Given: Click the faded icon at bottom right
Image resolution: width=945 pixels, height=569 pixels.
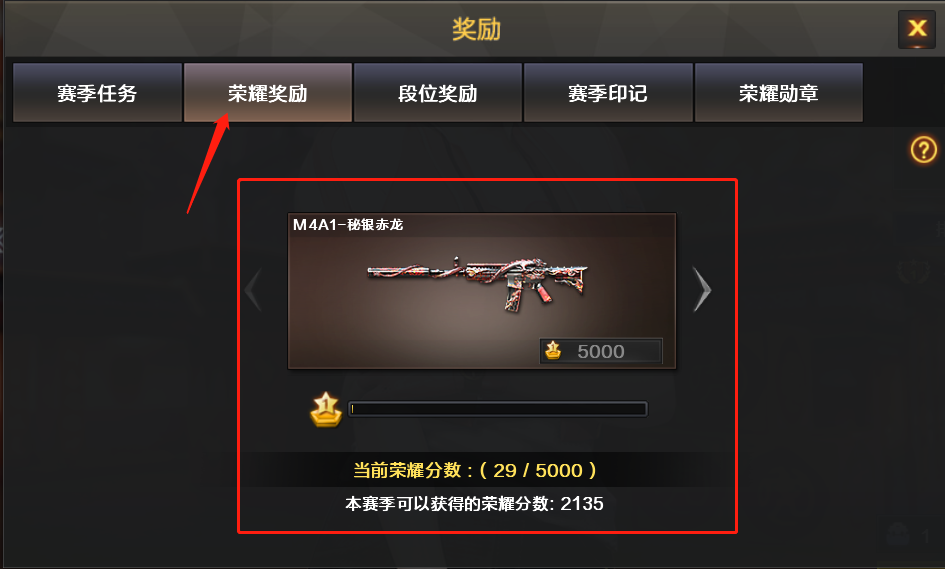Looking at the screenshot, I should point(899,534).
